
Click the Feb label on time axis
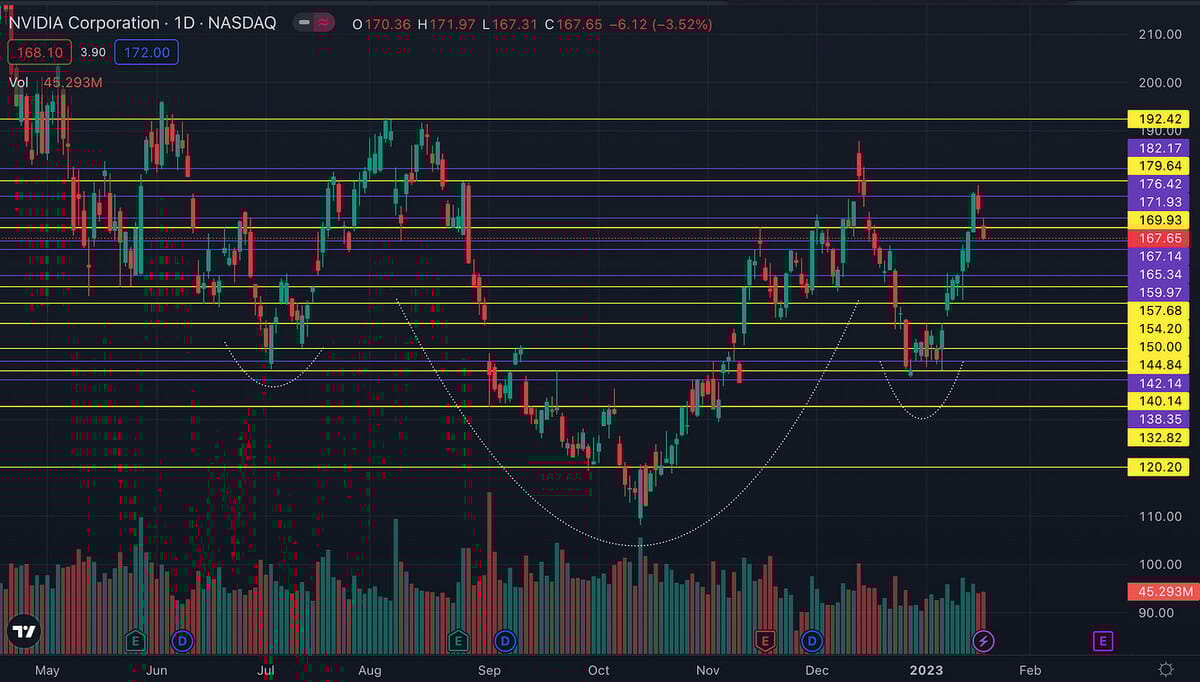(1030, 669)
